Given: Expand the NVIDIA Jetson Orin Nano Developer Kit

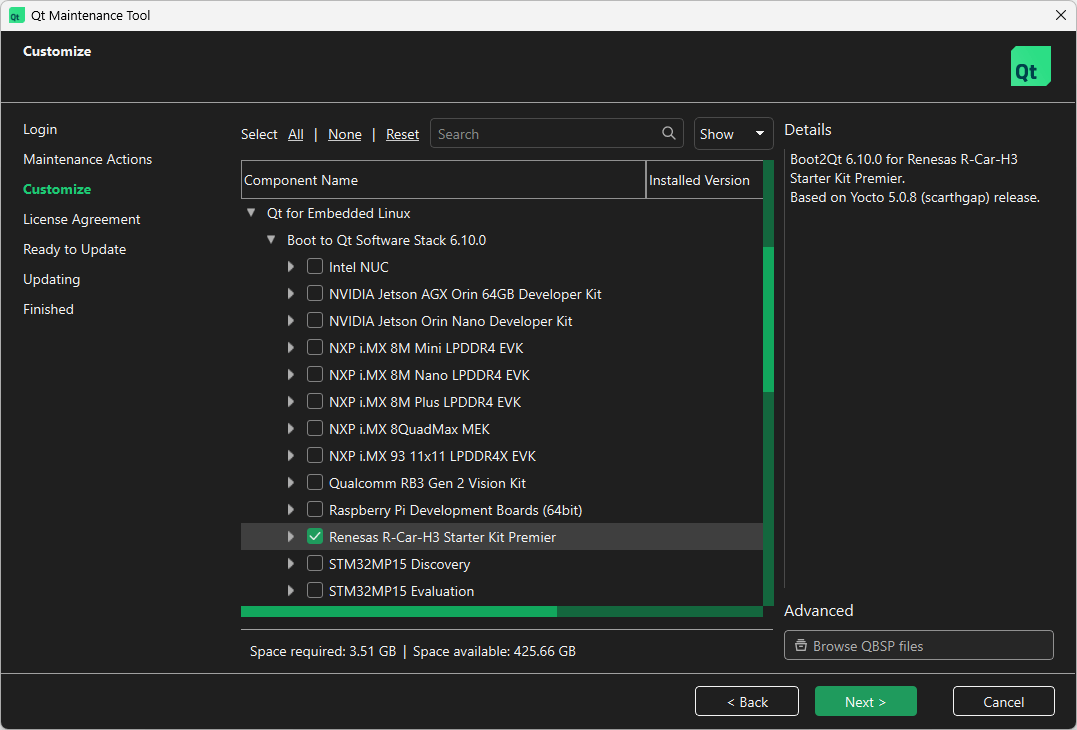Looking at the screenshot, I should coord(291,320).
